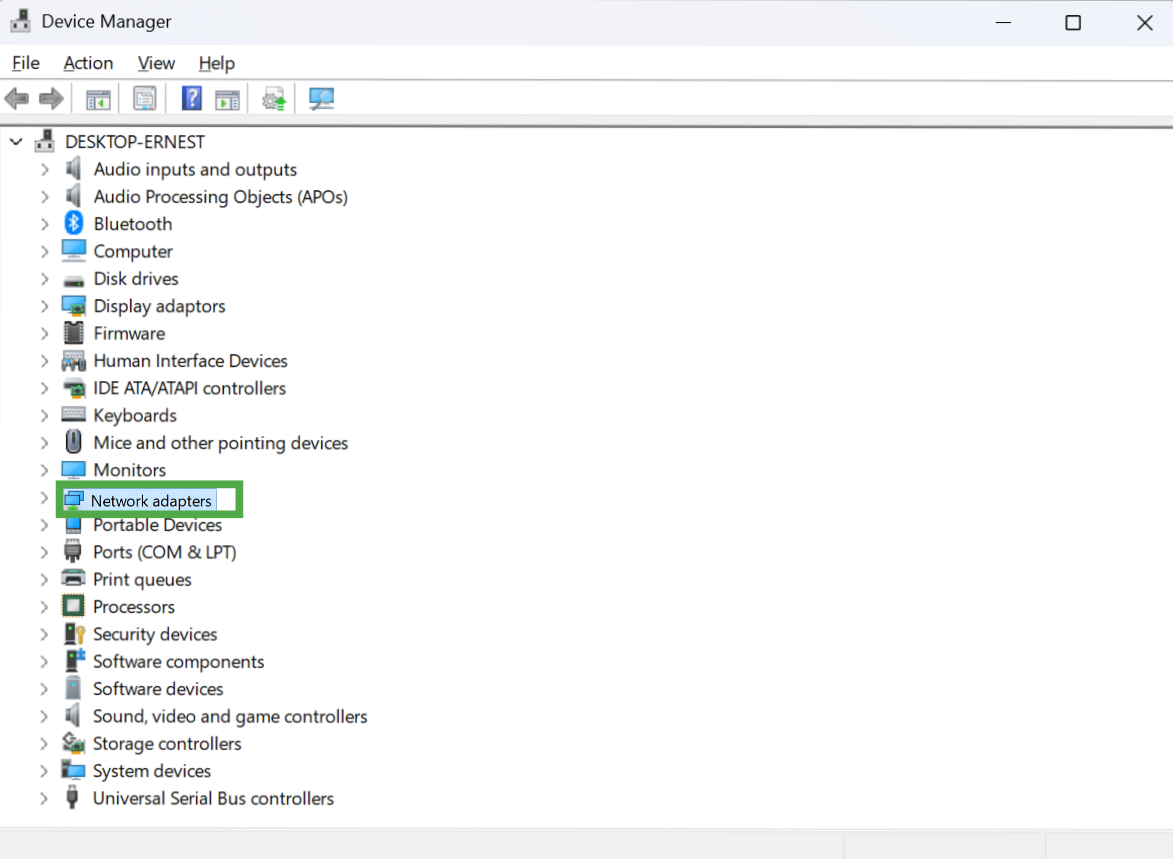
Task: Click the Storage controllers icon
Action: tap(73, 742)
